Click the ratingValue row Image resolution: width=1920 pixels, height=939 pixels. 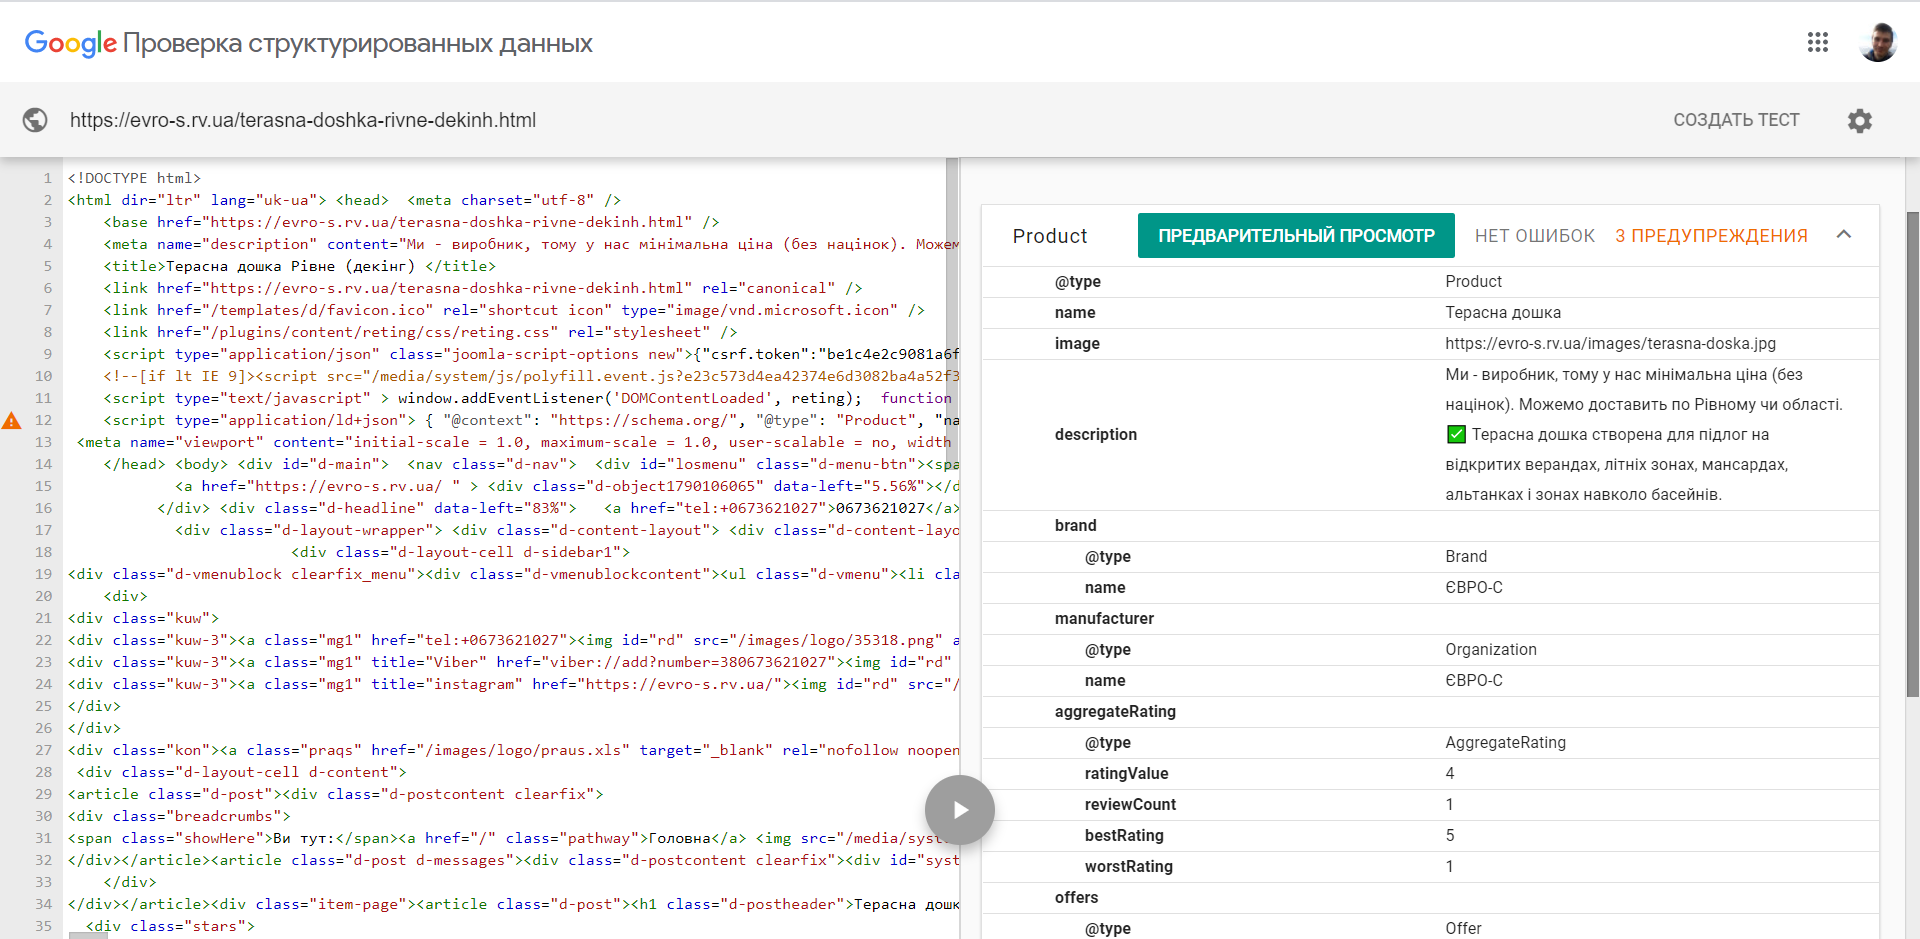[1430, 774]
